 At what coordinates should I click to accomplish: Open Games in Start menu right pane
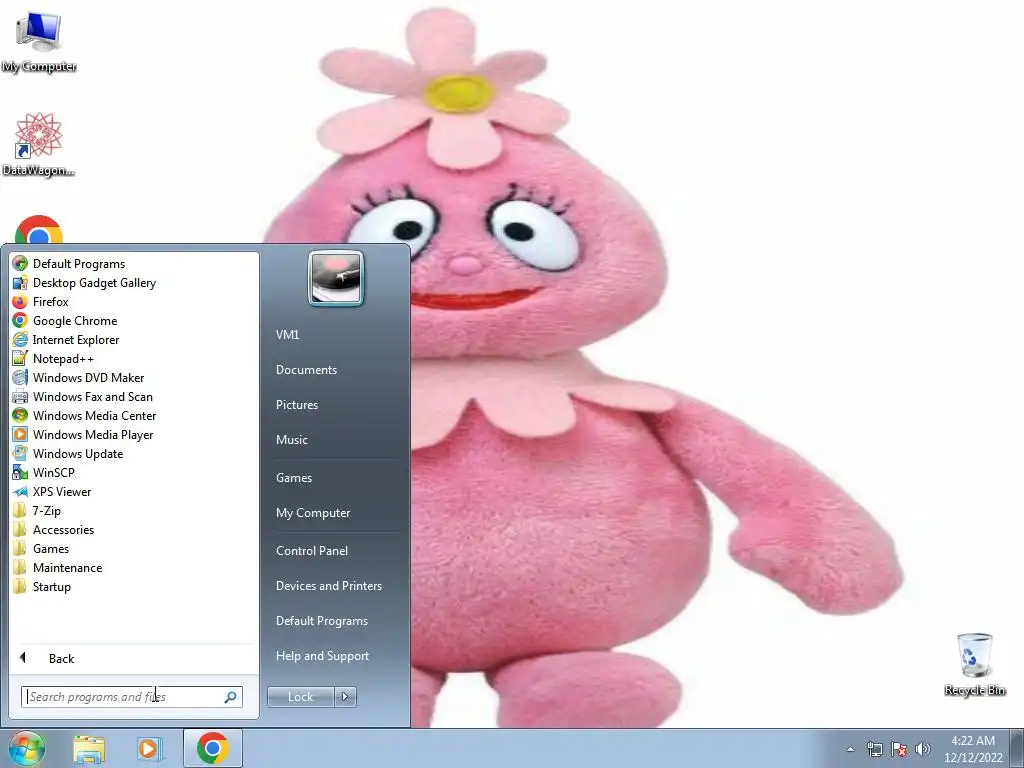click(x=294, y=477)
